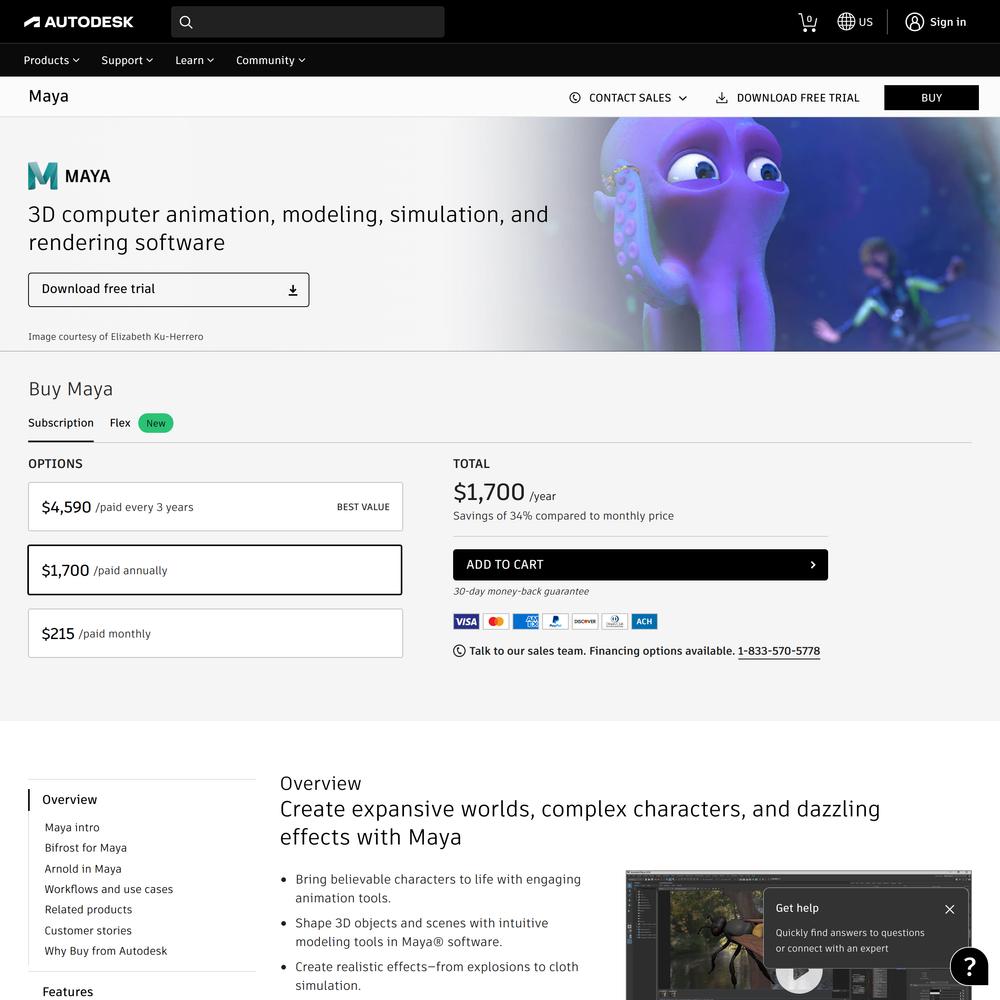The image size is (1000, 1000).
Task: Jump to Why Buy from Autodesk
Action: point(106,951)
